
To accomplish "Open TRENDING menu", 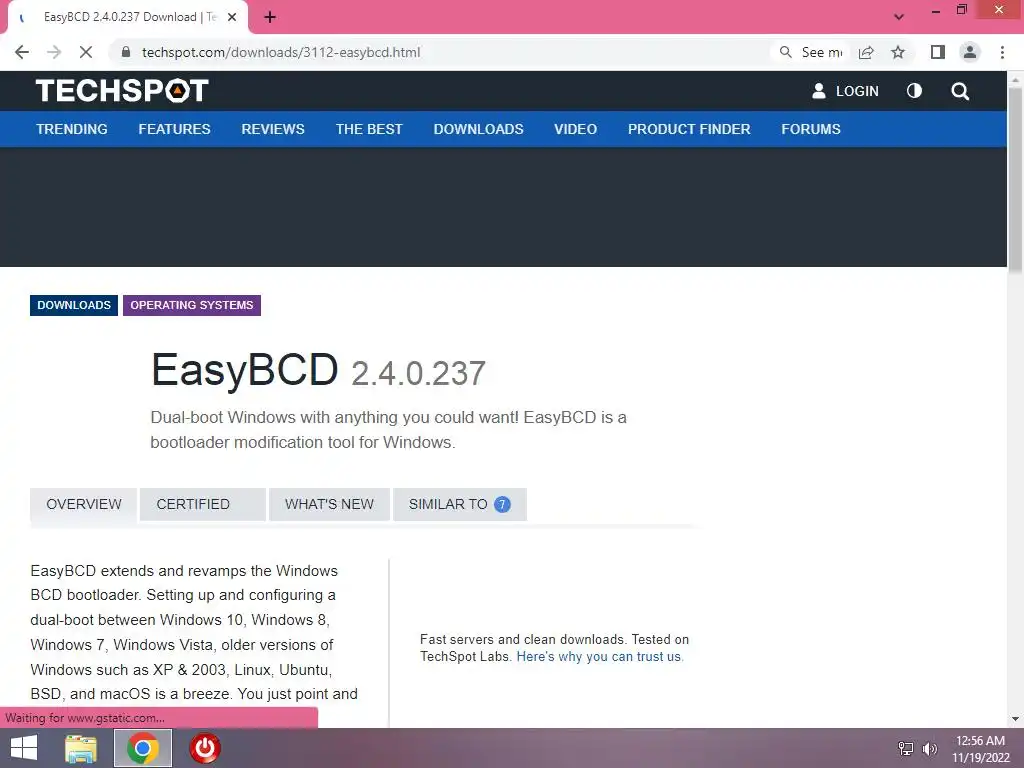I will click(72, 129).
